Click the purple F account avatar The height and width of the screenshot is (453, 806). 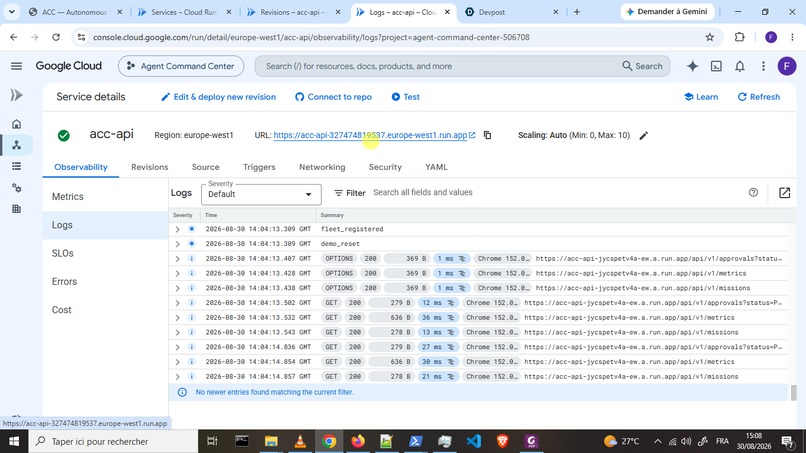coord(786,66)
